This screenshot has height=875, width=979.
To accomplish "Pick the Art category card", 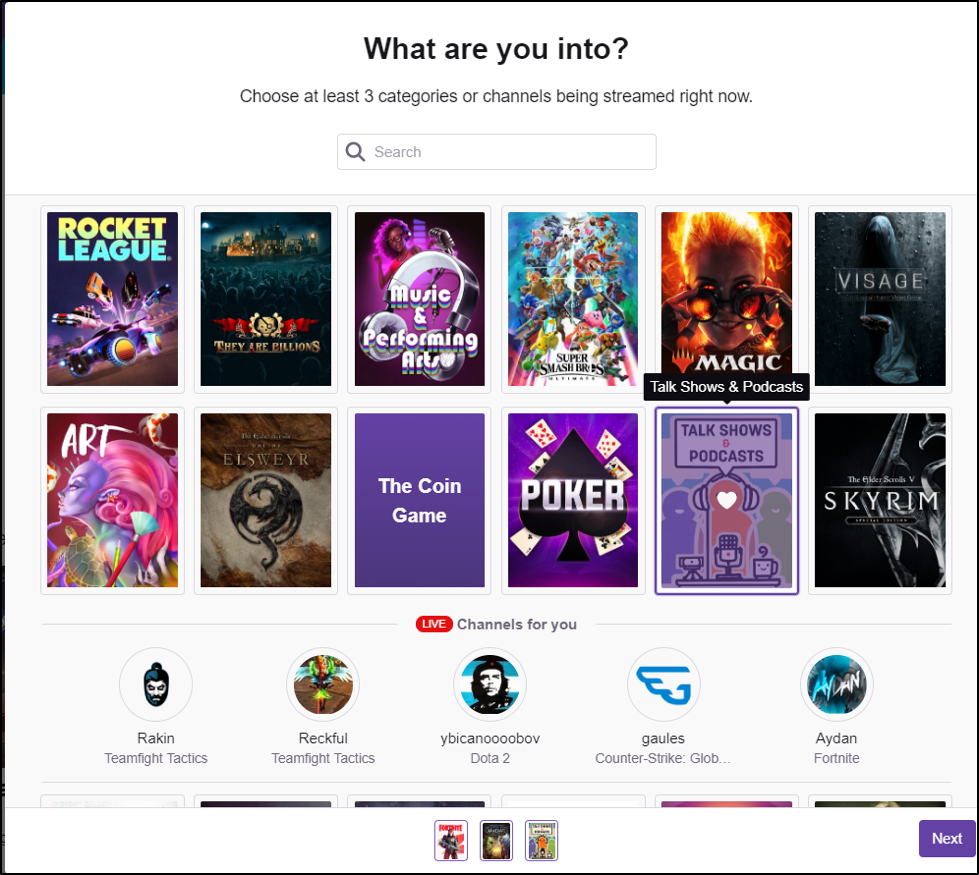I will tap(112, 500).
